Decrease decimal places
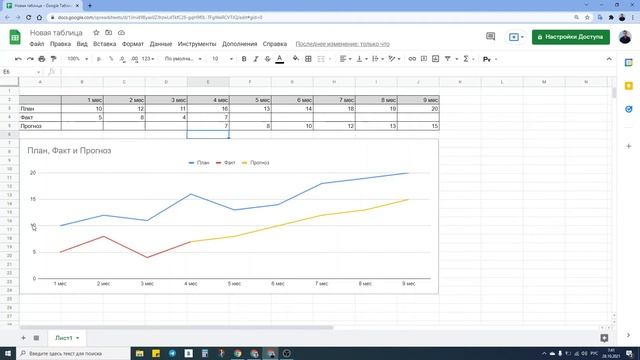Image resolution: width=640 pixels, height=360 pixels. (122, 59)
